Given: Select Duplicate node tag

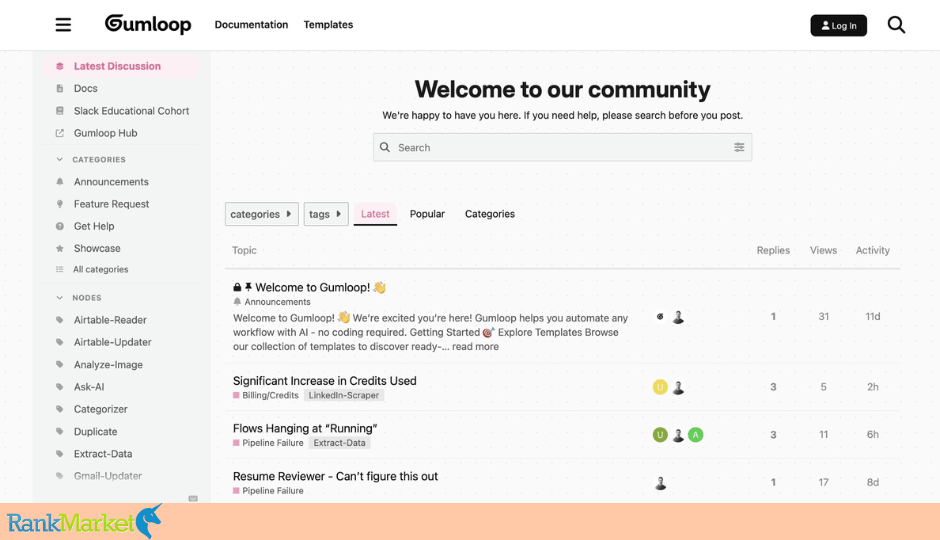Looking at the screenshot, I should 95,432.
